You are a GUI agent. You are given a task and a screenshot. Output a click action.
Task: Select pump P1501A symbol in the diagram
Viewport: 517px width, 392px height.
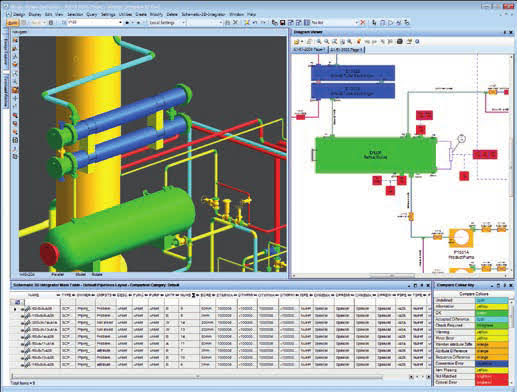click(461, 239)
